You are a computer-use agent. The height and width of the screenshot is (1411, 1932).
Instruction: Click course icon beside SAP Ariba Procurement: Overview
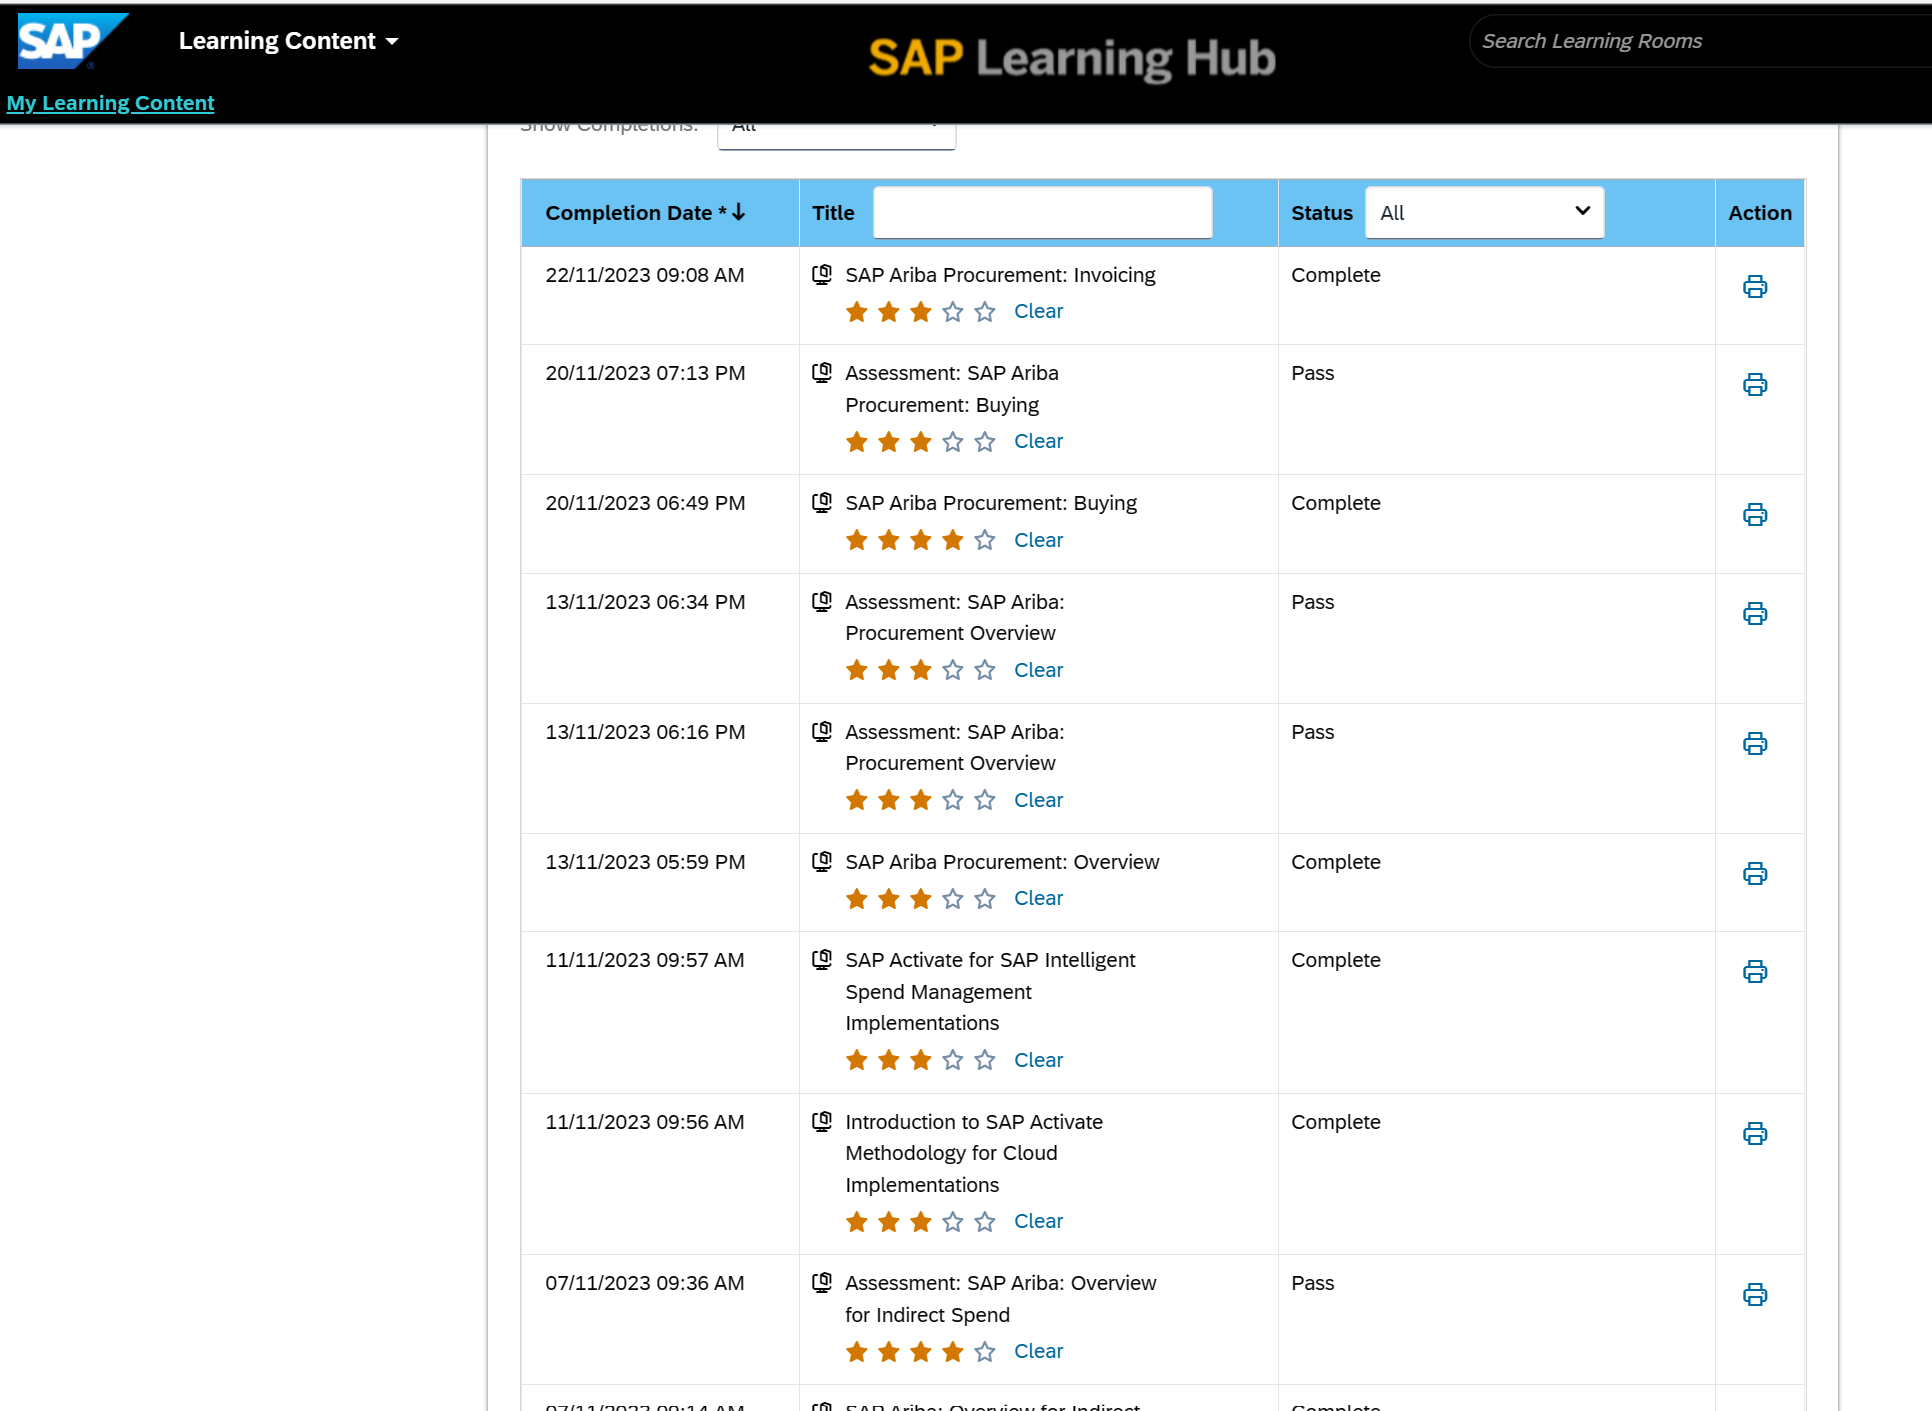point(822,862)
